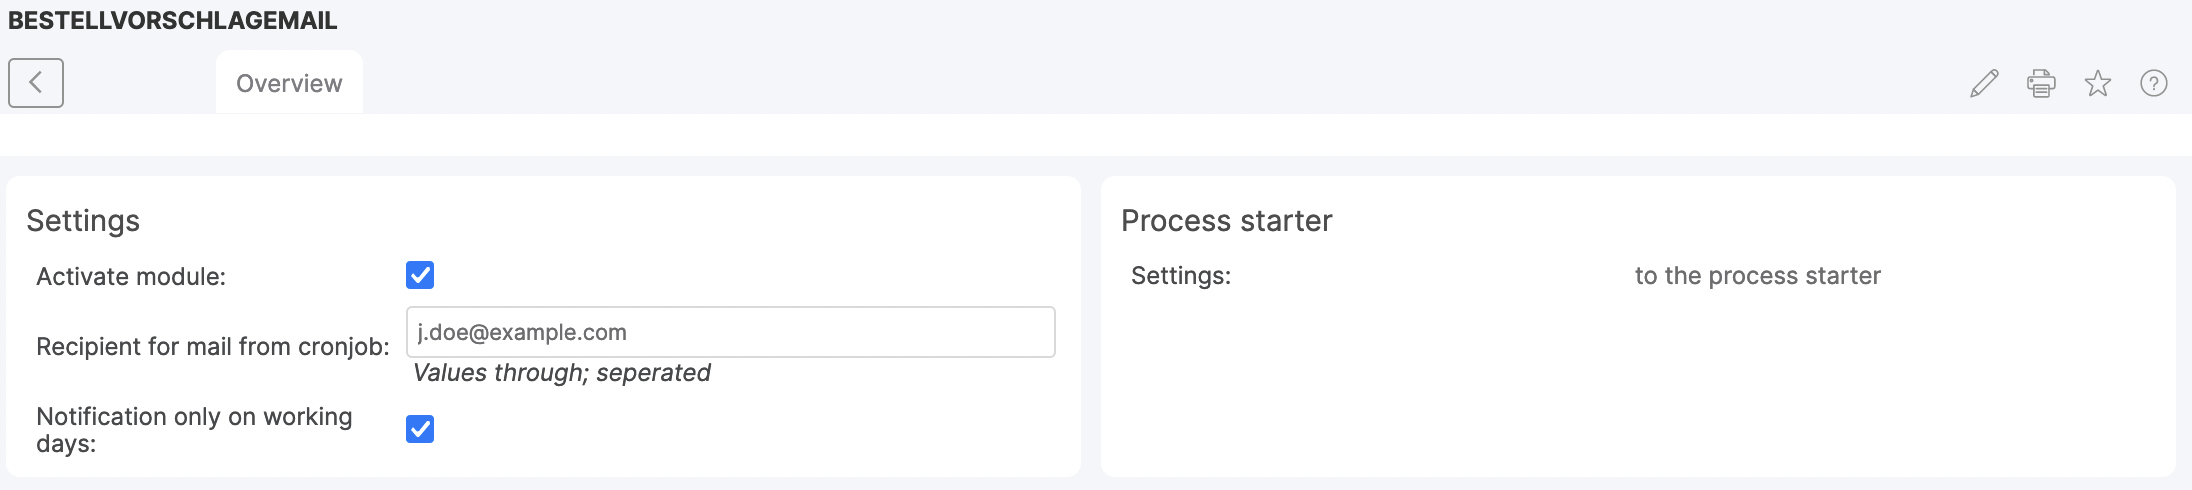Toggle Notification only on working days checkbox
2192x490 pixels.
coord(420,429)
